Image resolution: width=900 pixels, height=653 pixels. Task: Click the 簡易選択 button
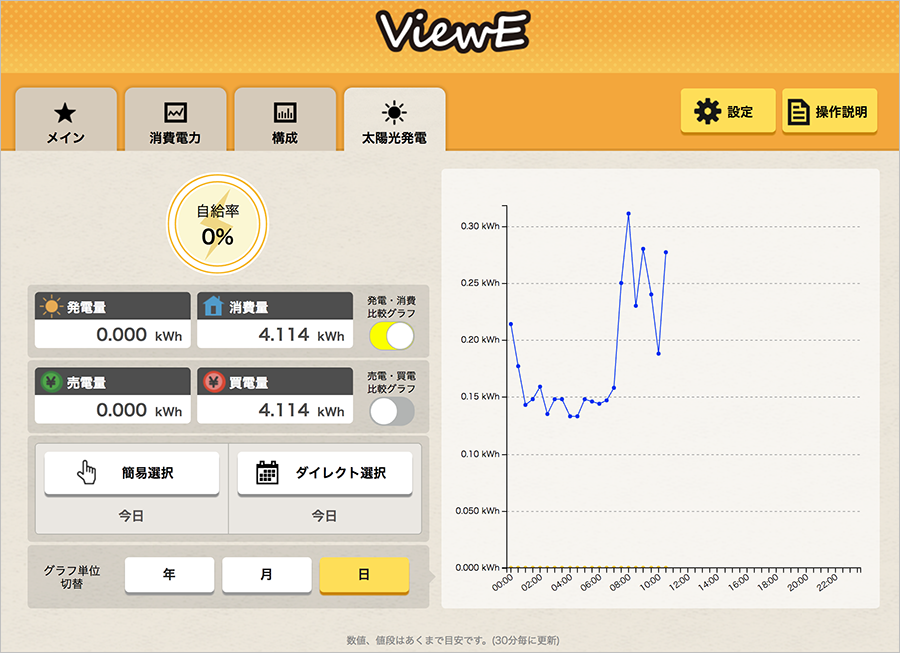coord(132,473)
